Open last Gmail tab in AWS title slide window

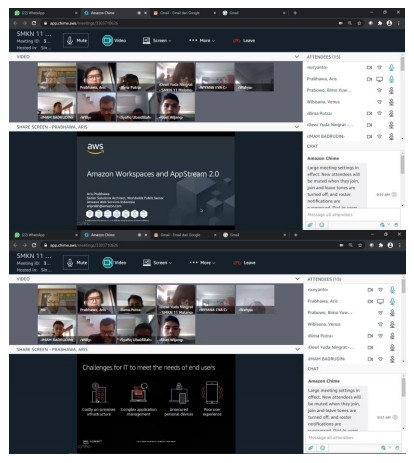pyautogui.click(x=254, y=13)
